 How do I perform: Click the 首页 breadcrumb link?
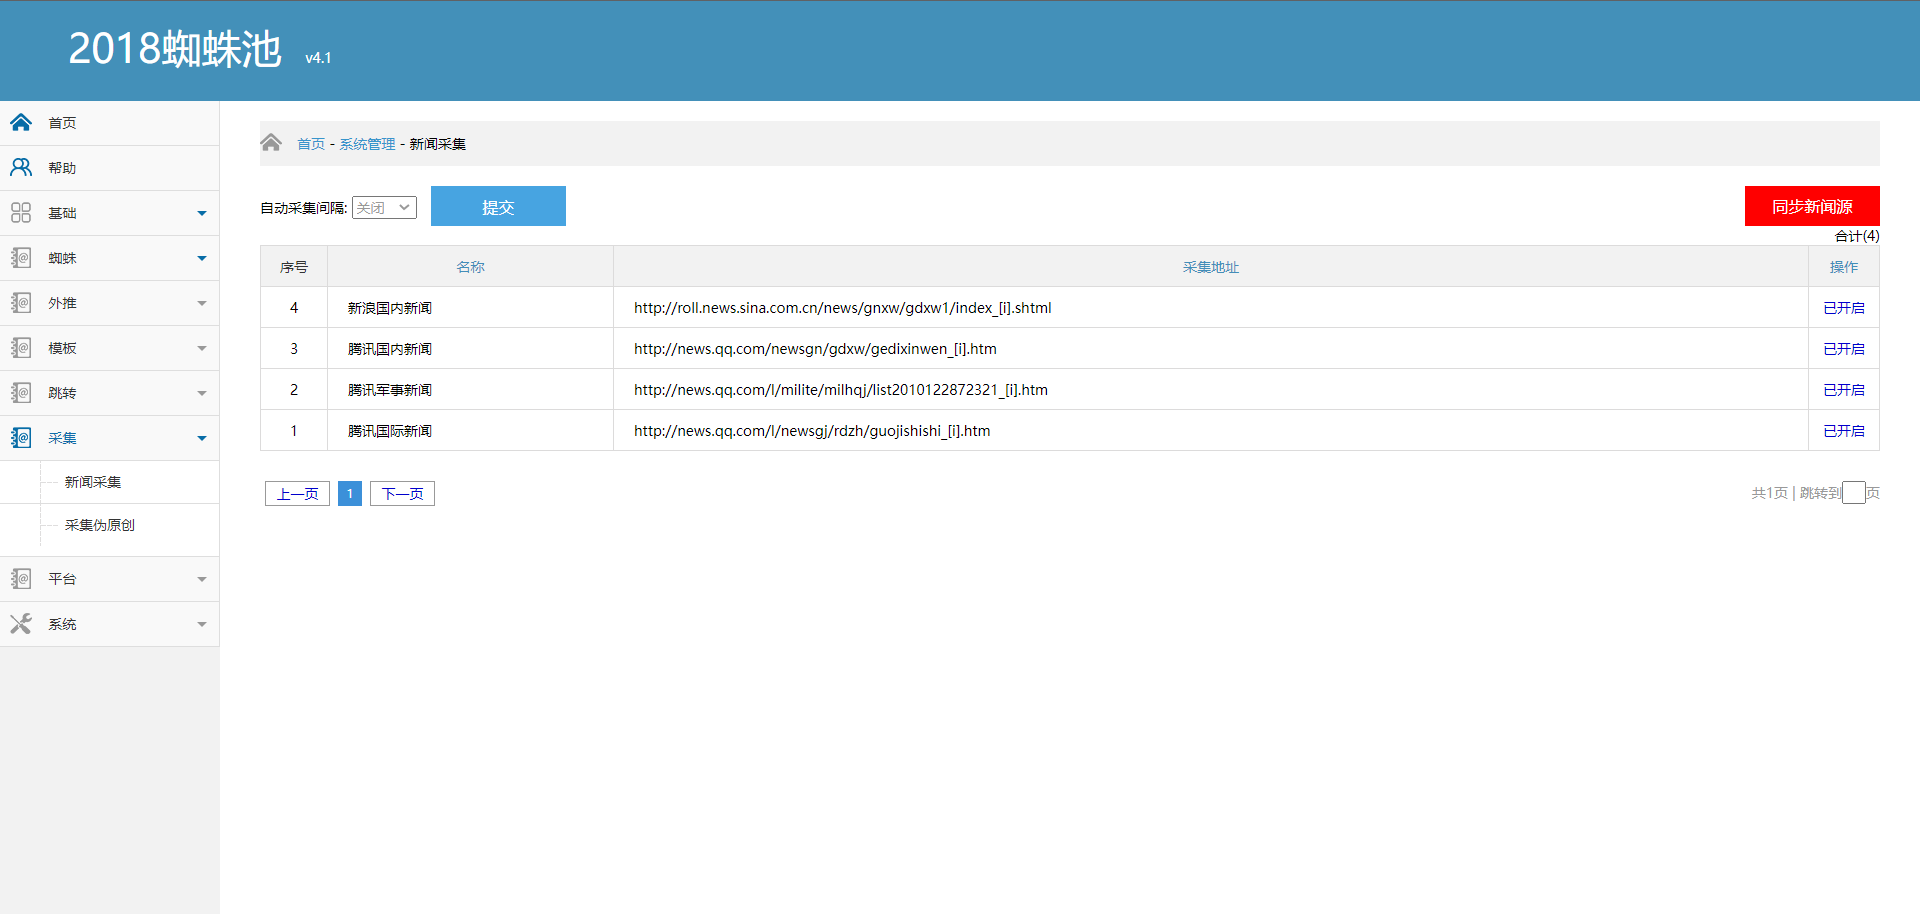[311, 144]
